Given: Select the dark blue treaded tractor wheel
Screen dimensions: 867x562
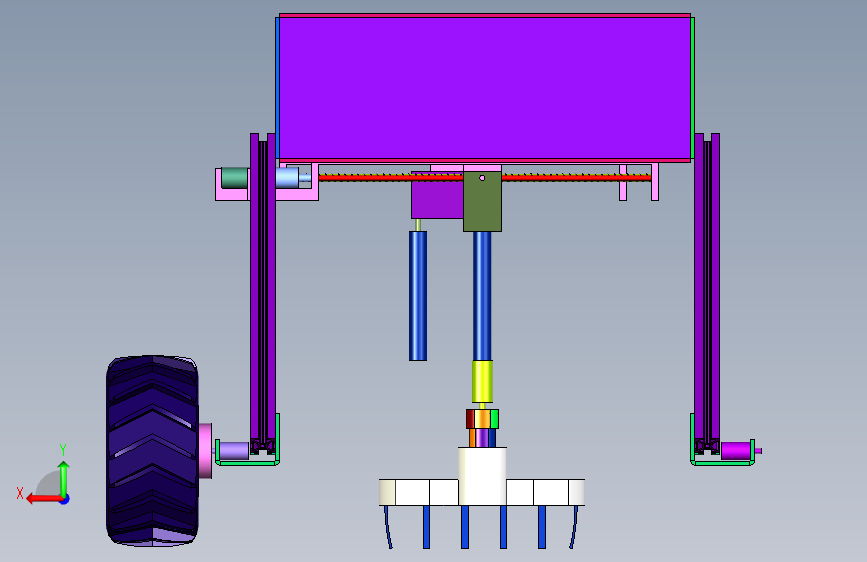Looking at the screenshot, I should click(x=152, y=451).
